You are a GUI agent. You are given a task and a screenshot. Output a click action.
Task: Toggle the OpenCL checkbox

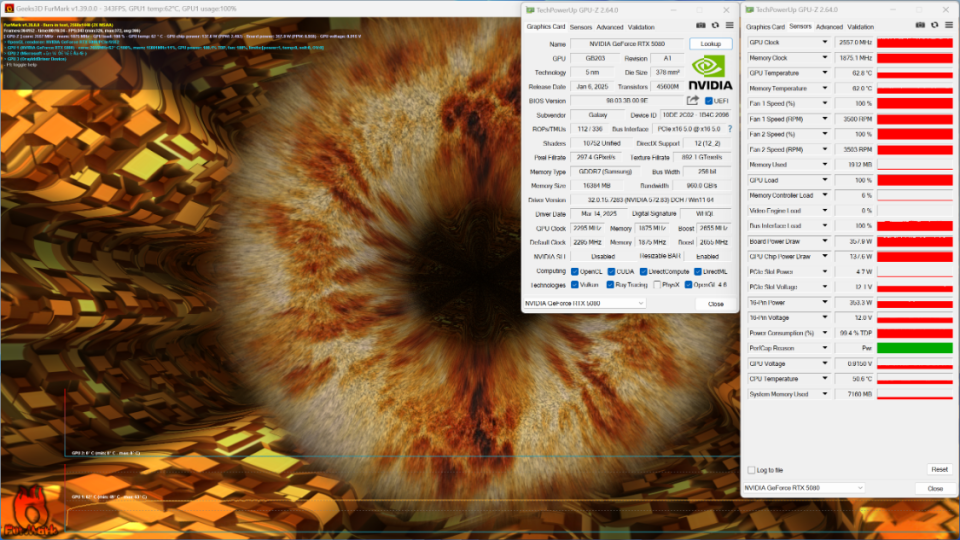(574, 272)
